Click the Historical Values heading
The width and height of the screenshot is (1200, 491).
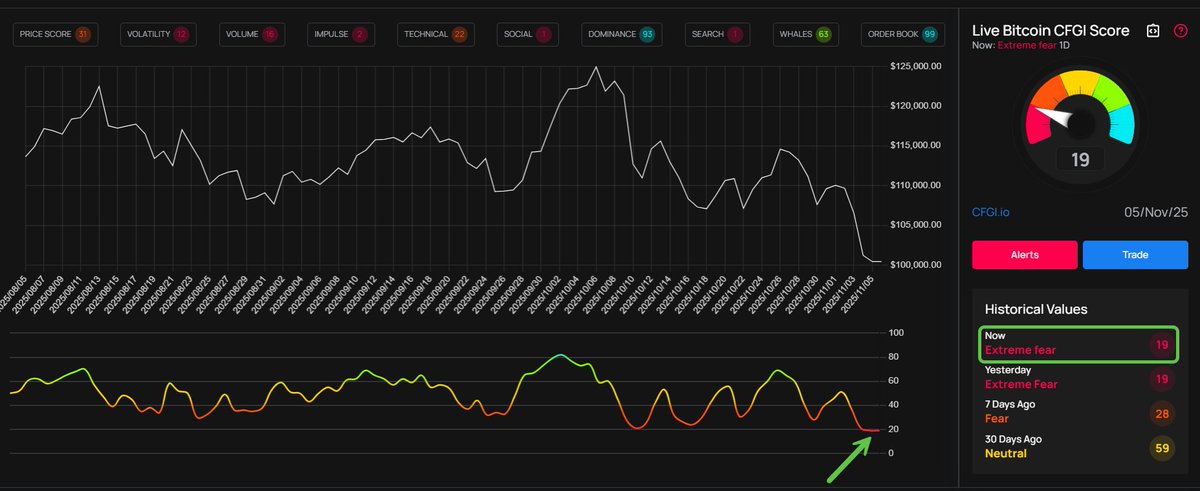[1036, 309]
